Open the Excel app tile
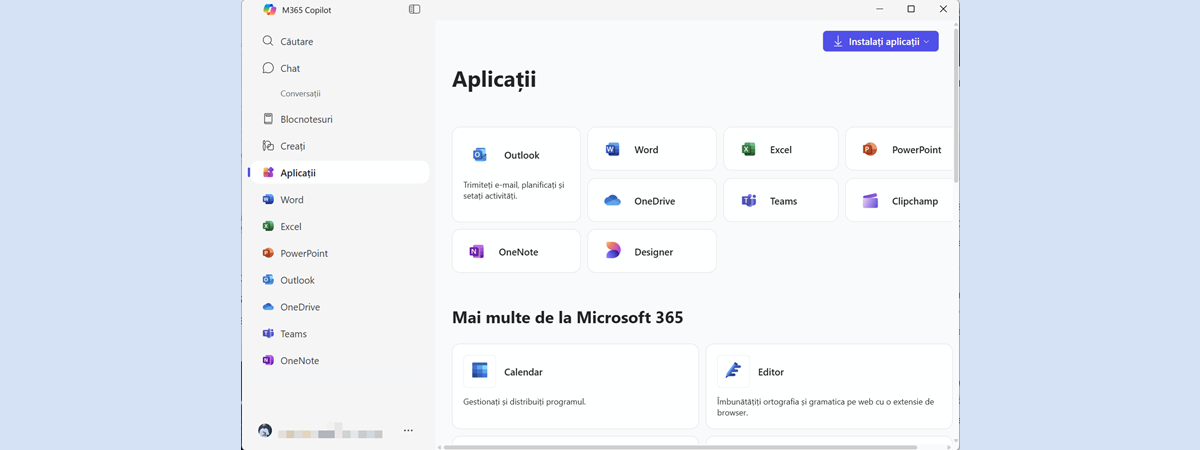 point(780,149)
